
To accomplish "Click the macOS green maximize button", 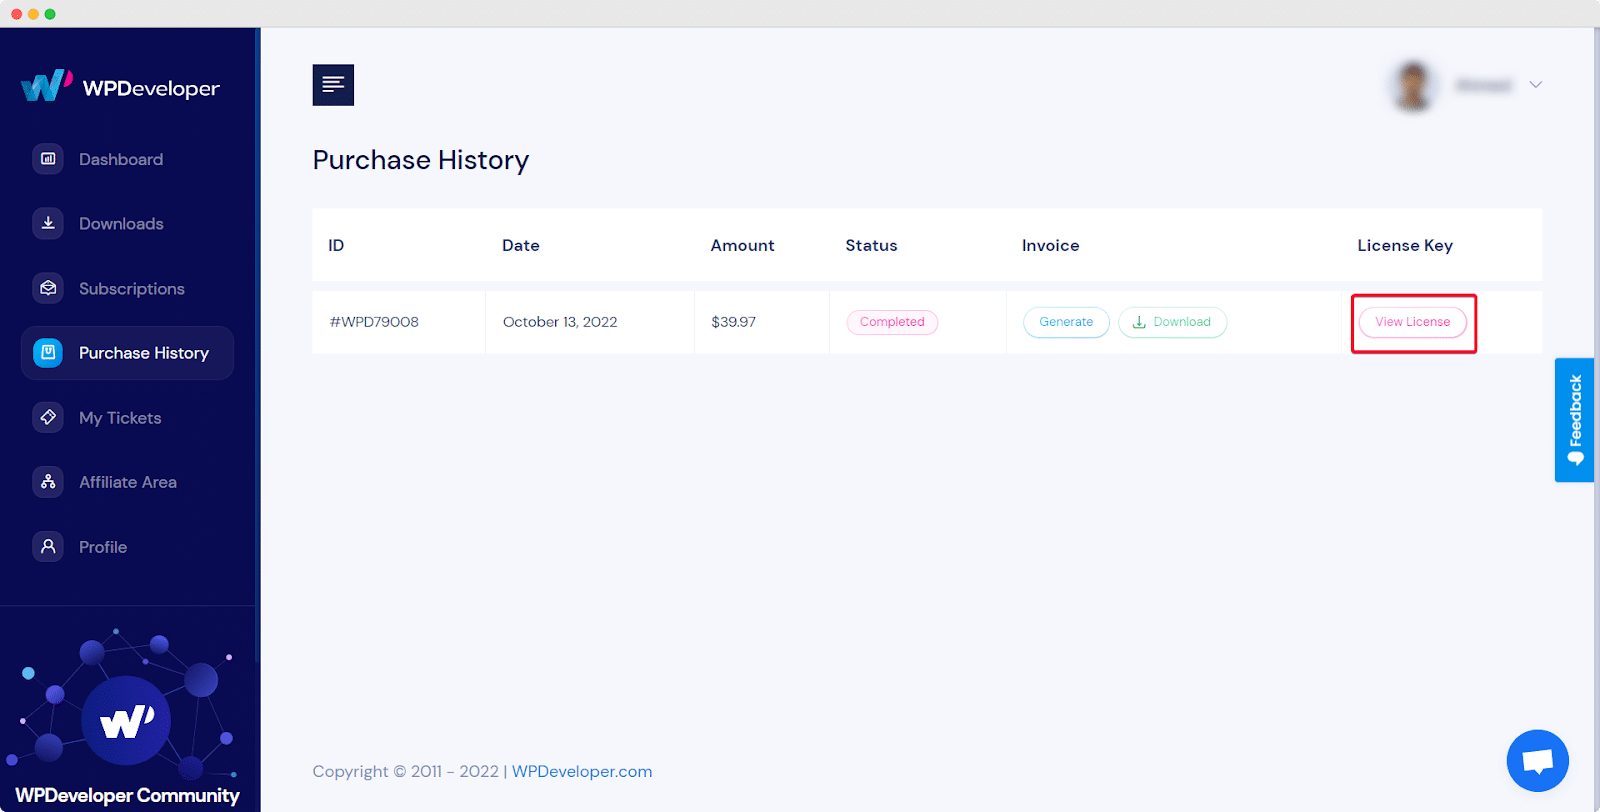I will point(50,14).
